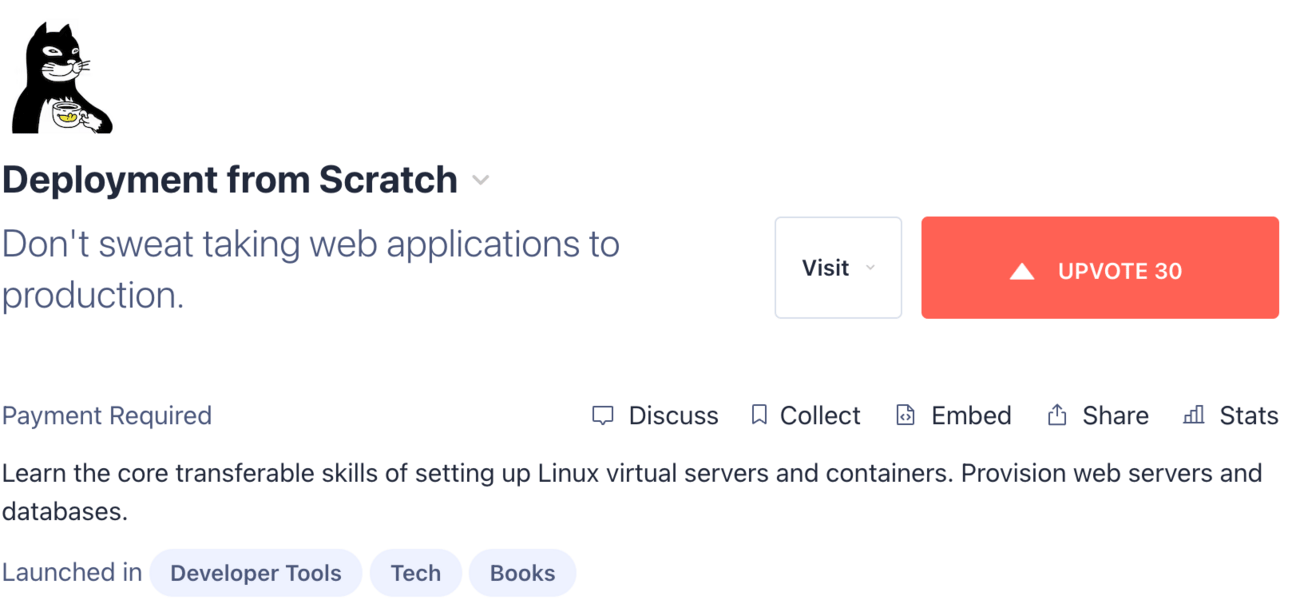Screen dimensions: 1292x612
Task: Click the black cat product logo thumbnail
Action: 62,78
